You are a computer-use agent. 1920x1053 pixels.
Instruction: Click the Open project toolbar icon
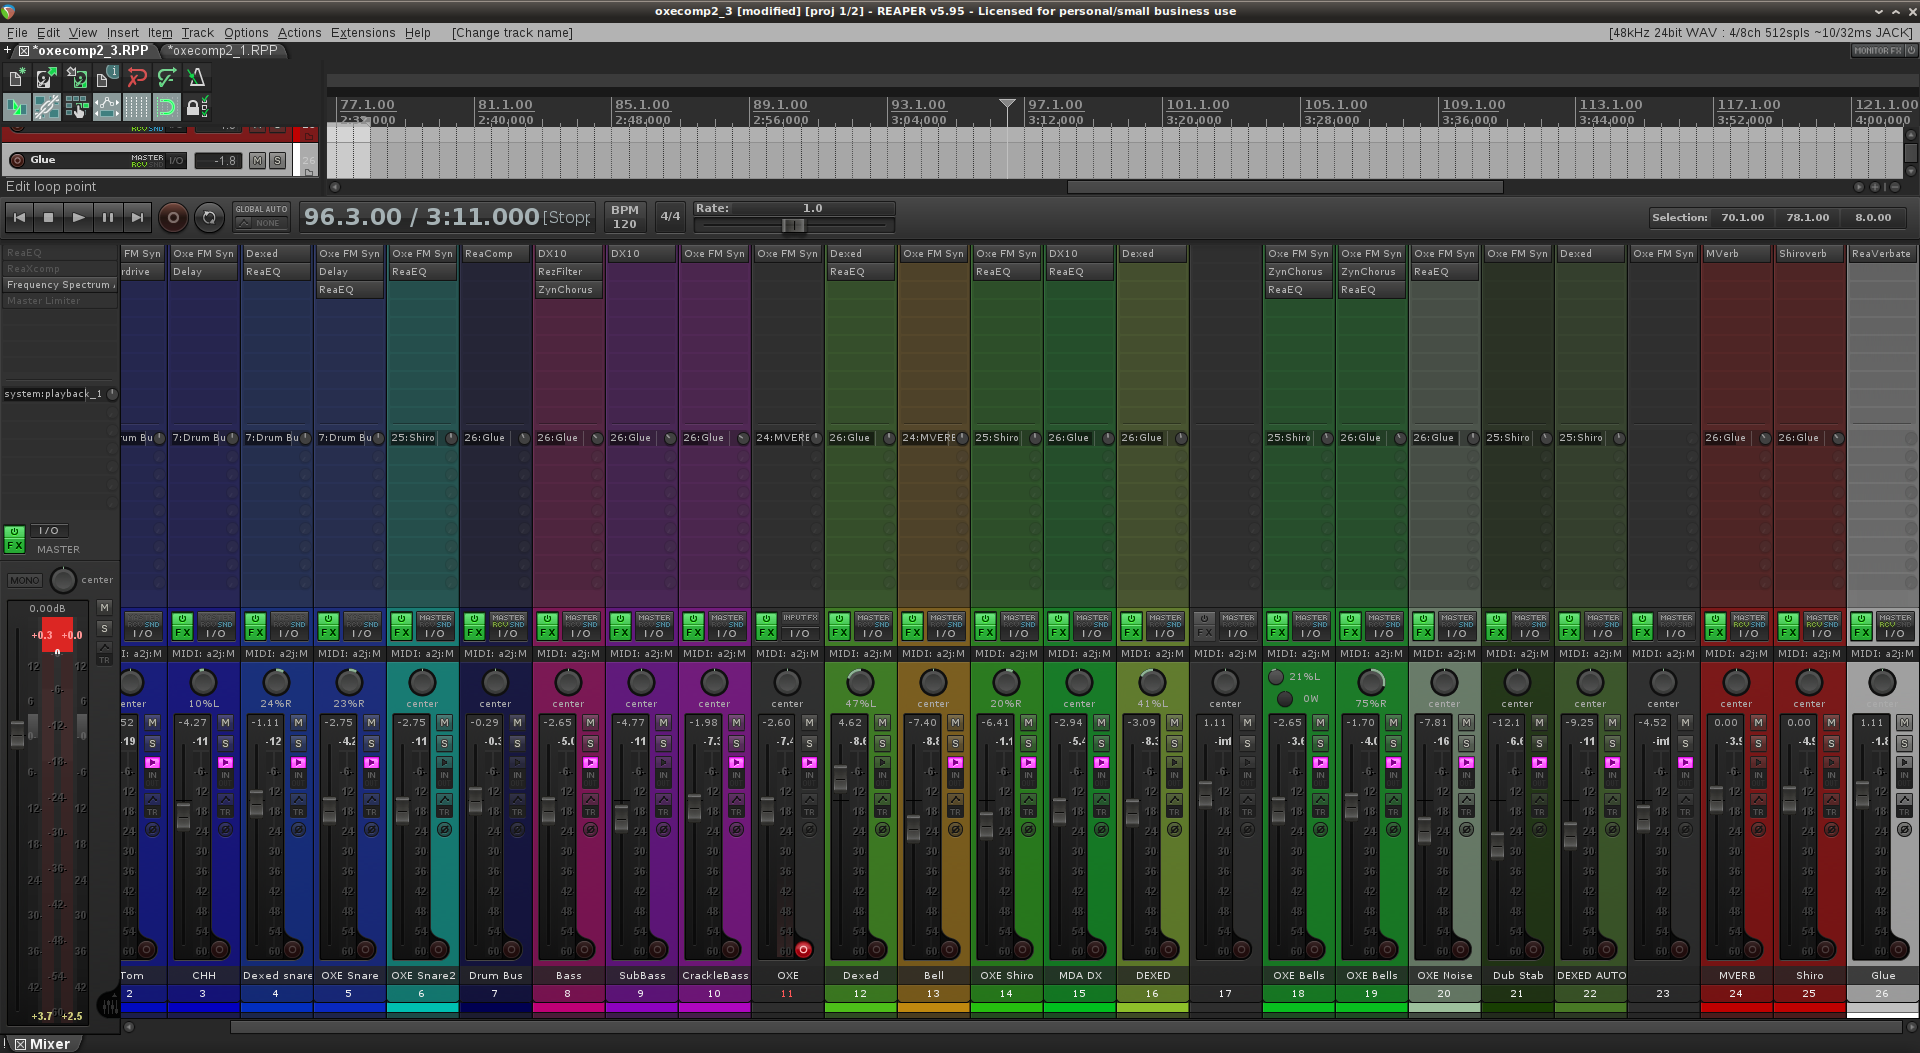(47, 77)
